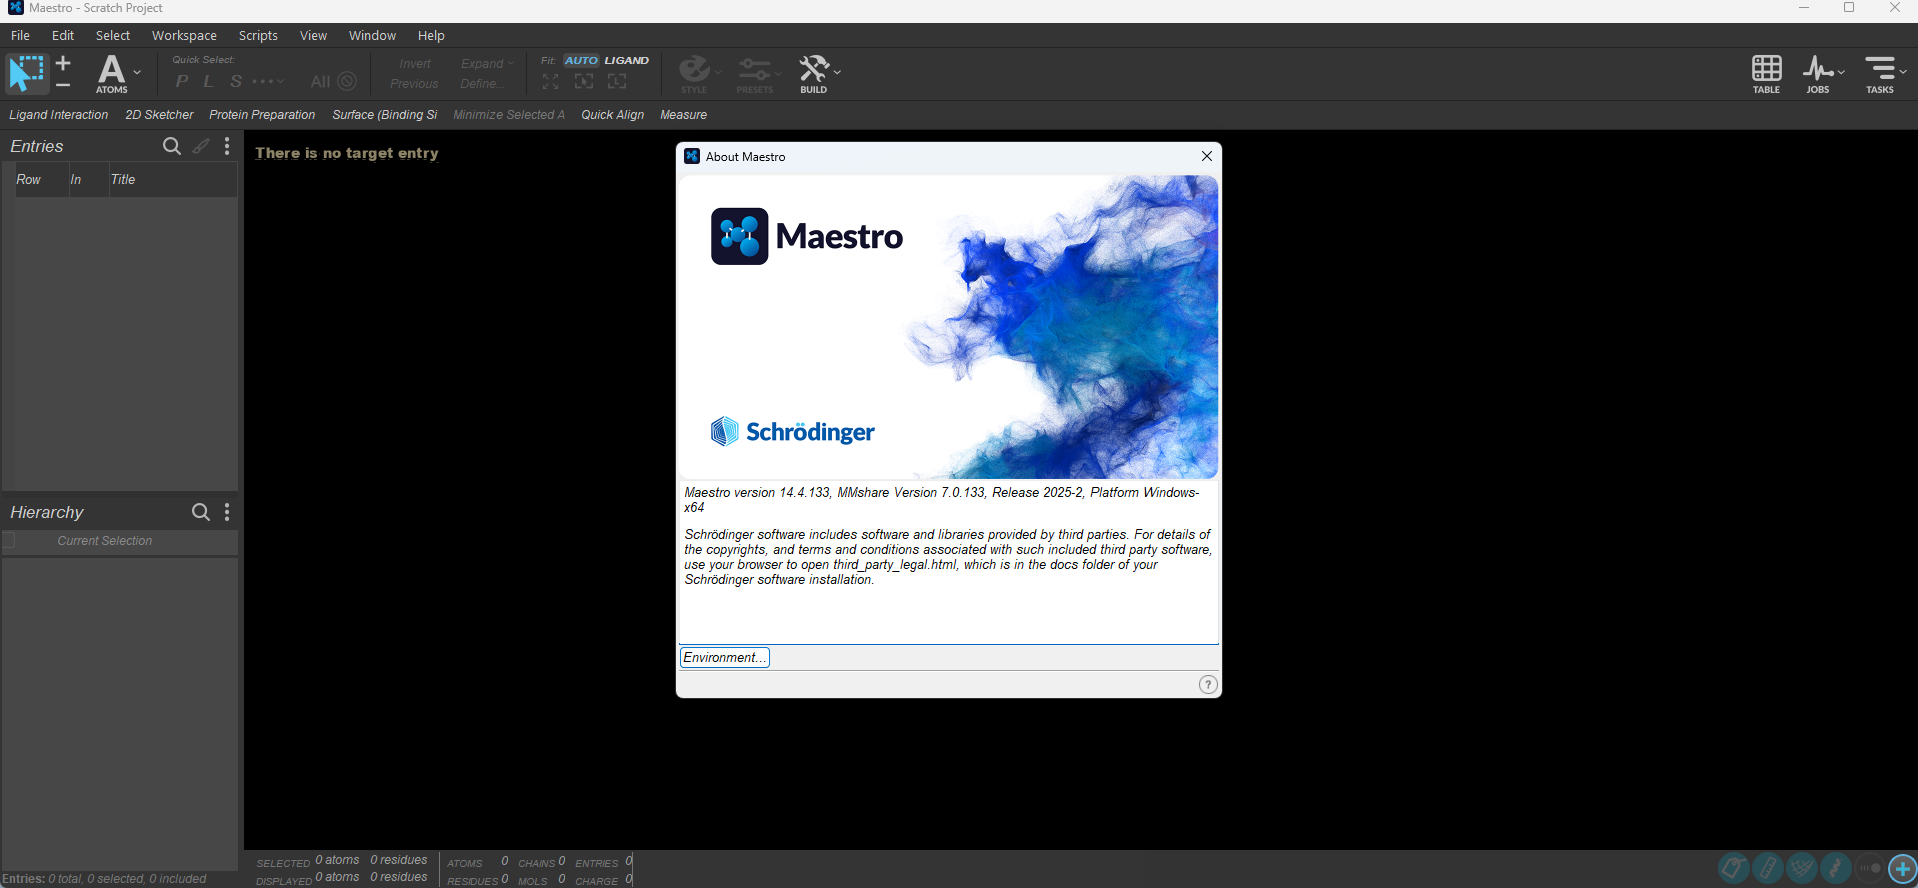Click the About dialog help icon
1918x888 pixels.
tap(1208, 684)
